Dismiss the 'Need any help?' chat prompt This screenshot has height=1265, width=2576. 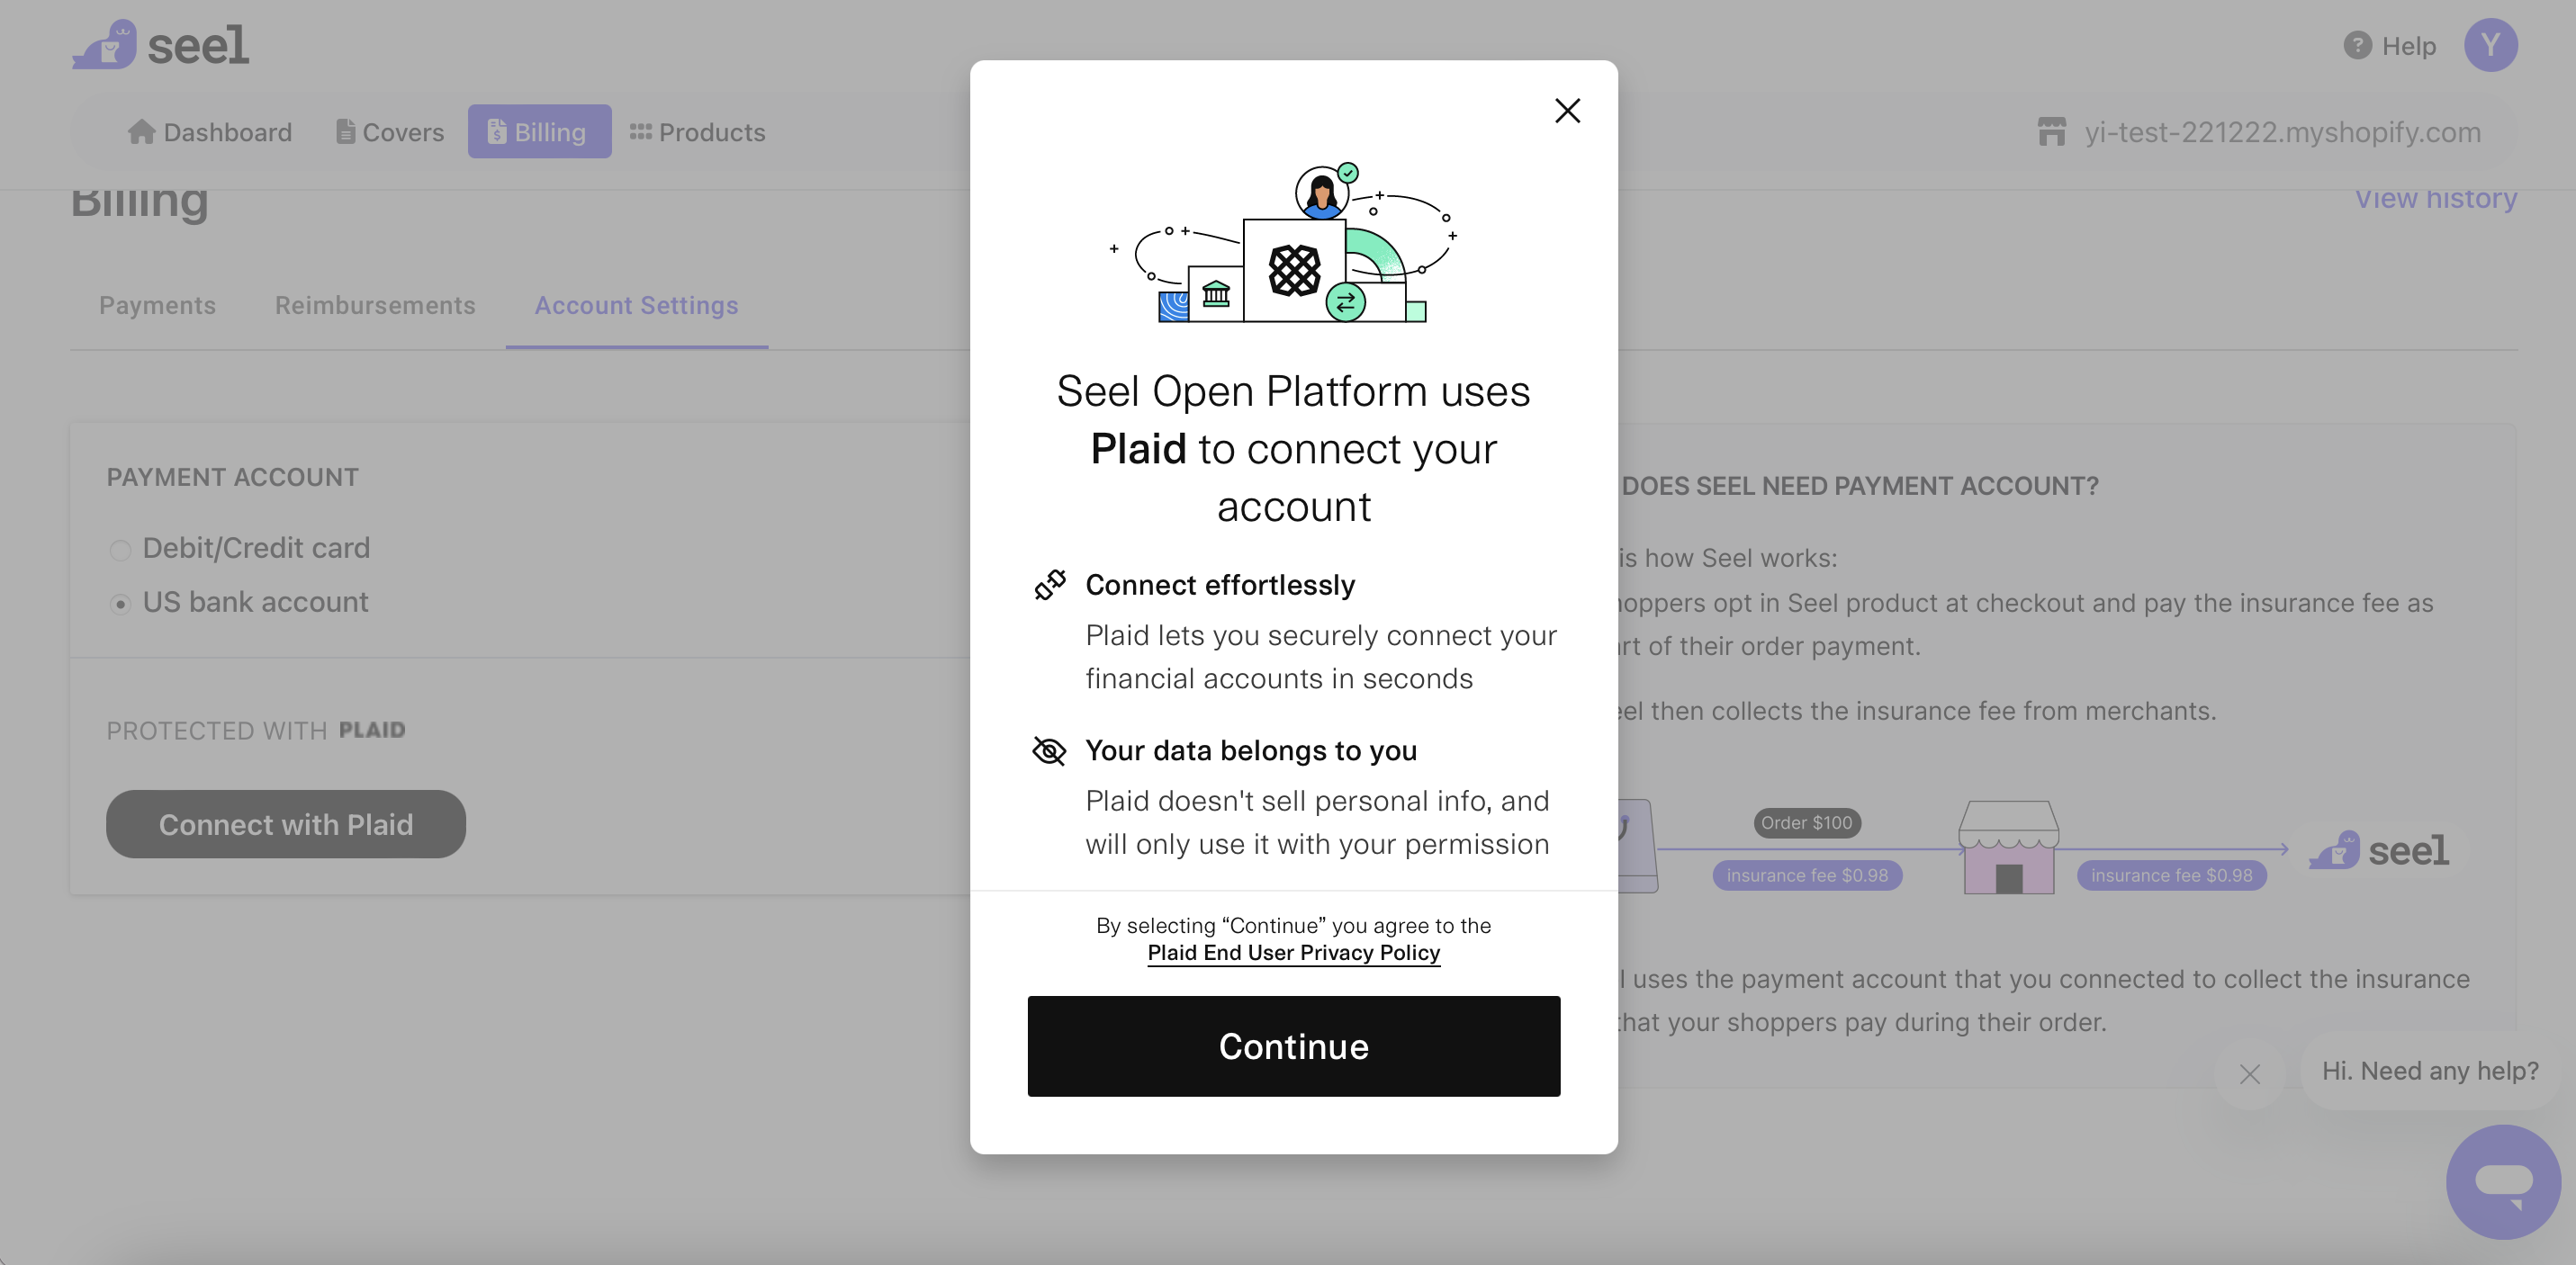tap(2250, 1074)
